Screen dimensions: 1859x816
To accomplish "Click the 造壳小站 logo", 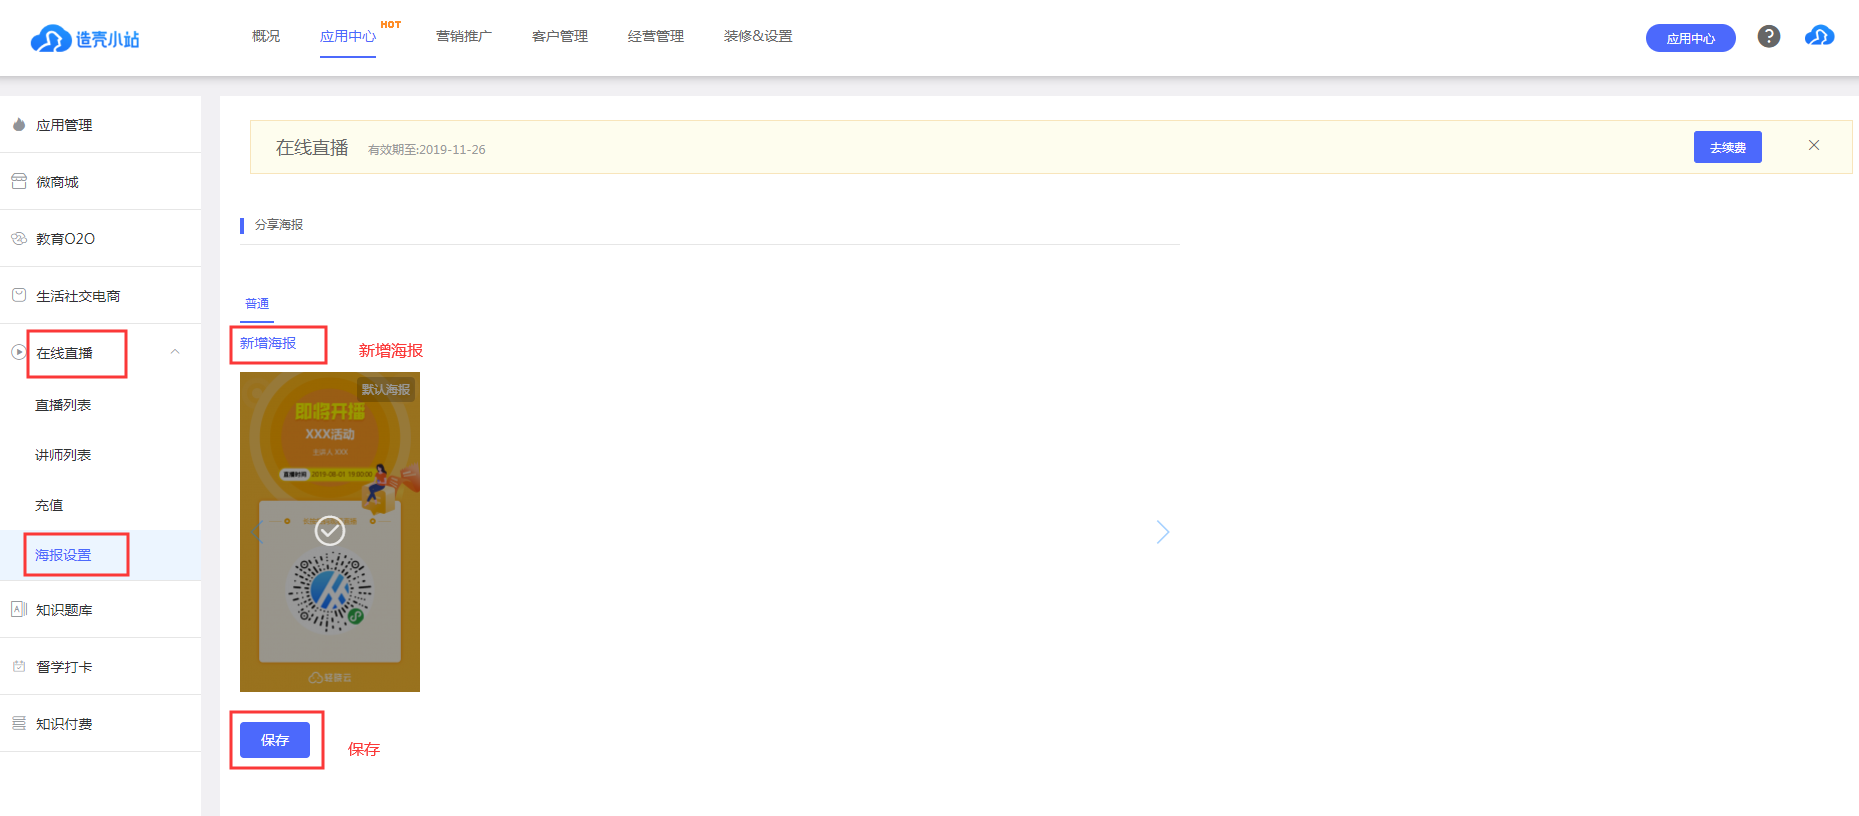I will point(85,38).
